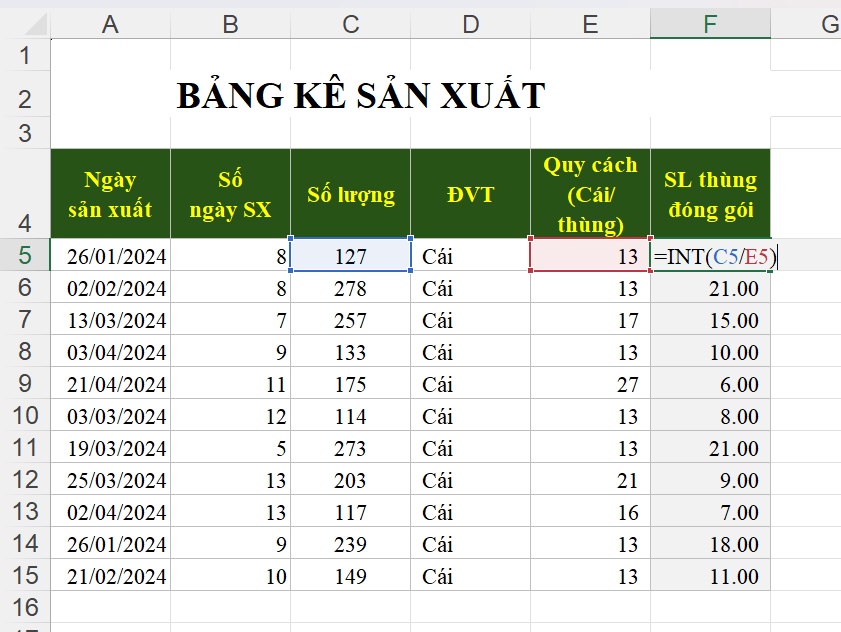This screenshot has width=841, height=632.
Task: Click the Cái cell in row 15
Action: tap(470, 575)
